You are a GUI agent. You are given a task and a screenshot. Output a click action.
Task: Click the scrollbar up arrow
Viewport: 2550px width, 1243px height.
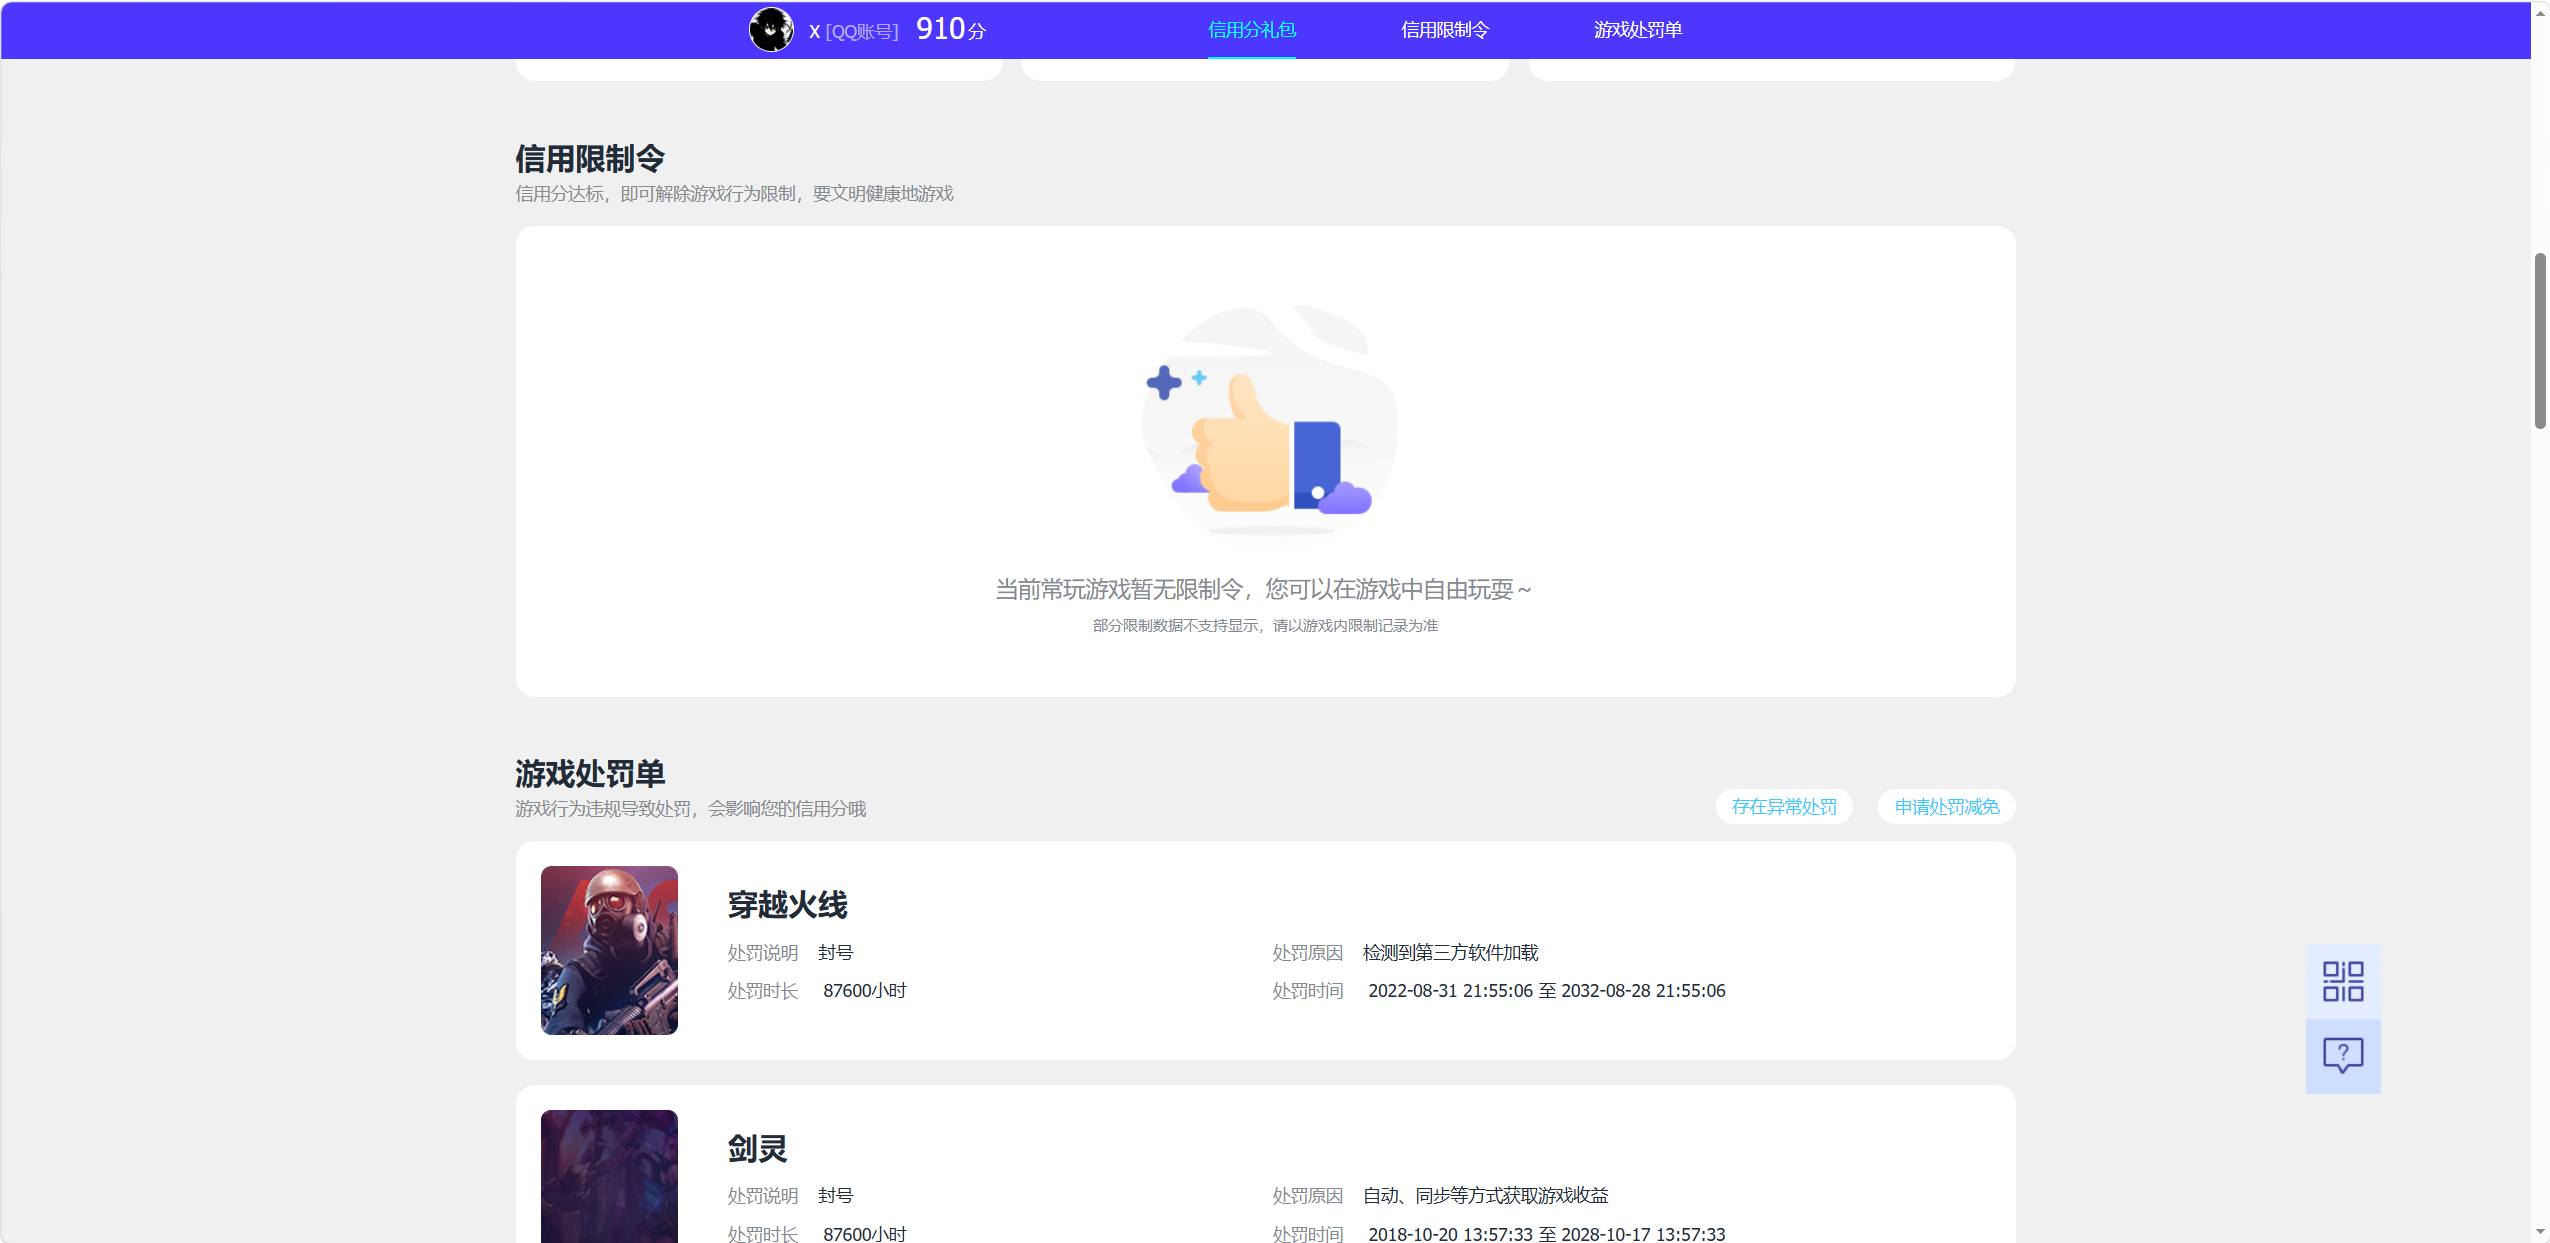click(x=2540, y=12)
